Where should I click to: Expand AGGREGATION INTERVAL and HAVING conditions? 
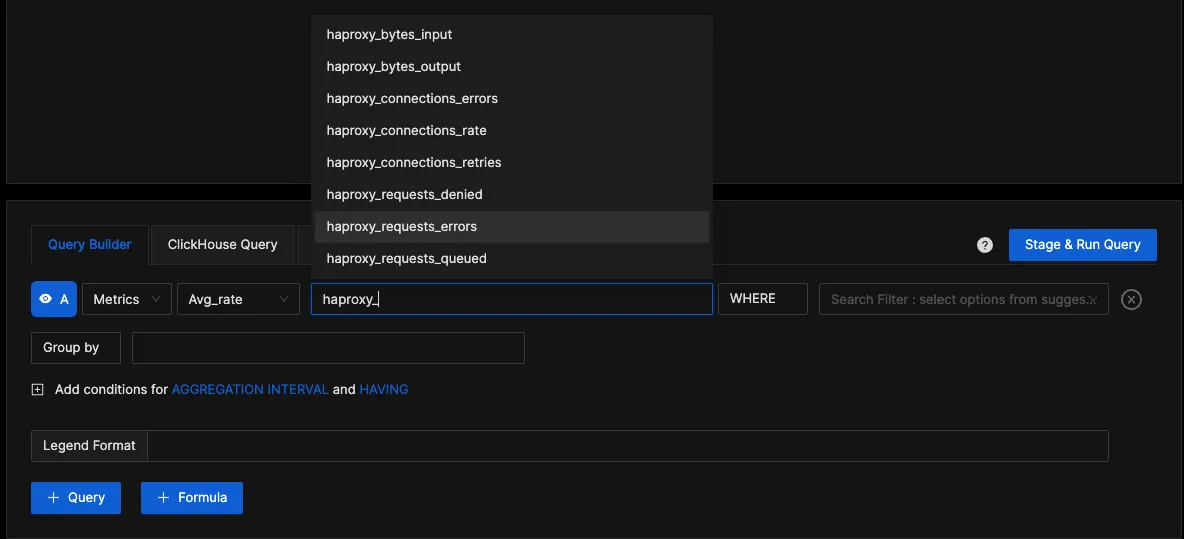(38, 390)
